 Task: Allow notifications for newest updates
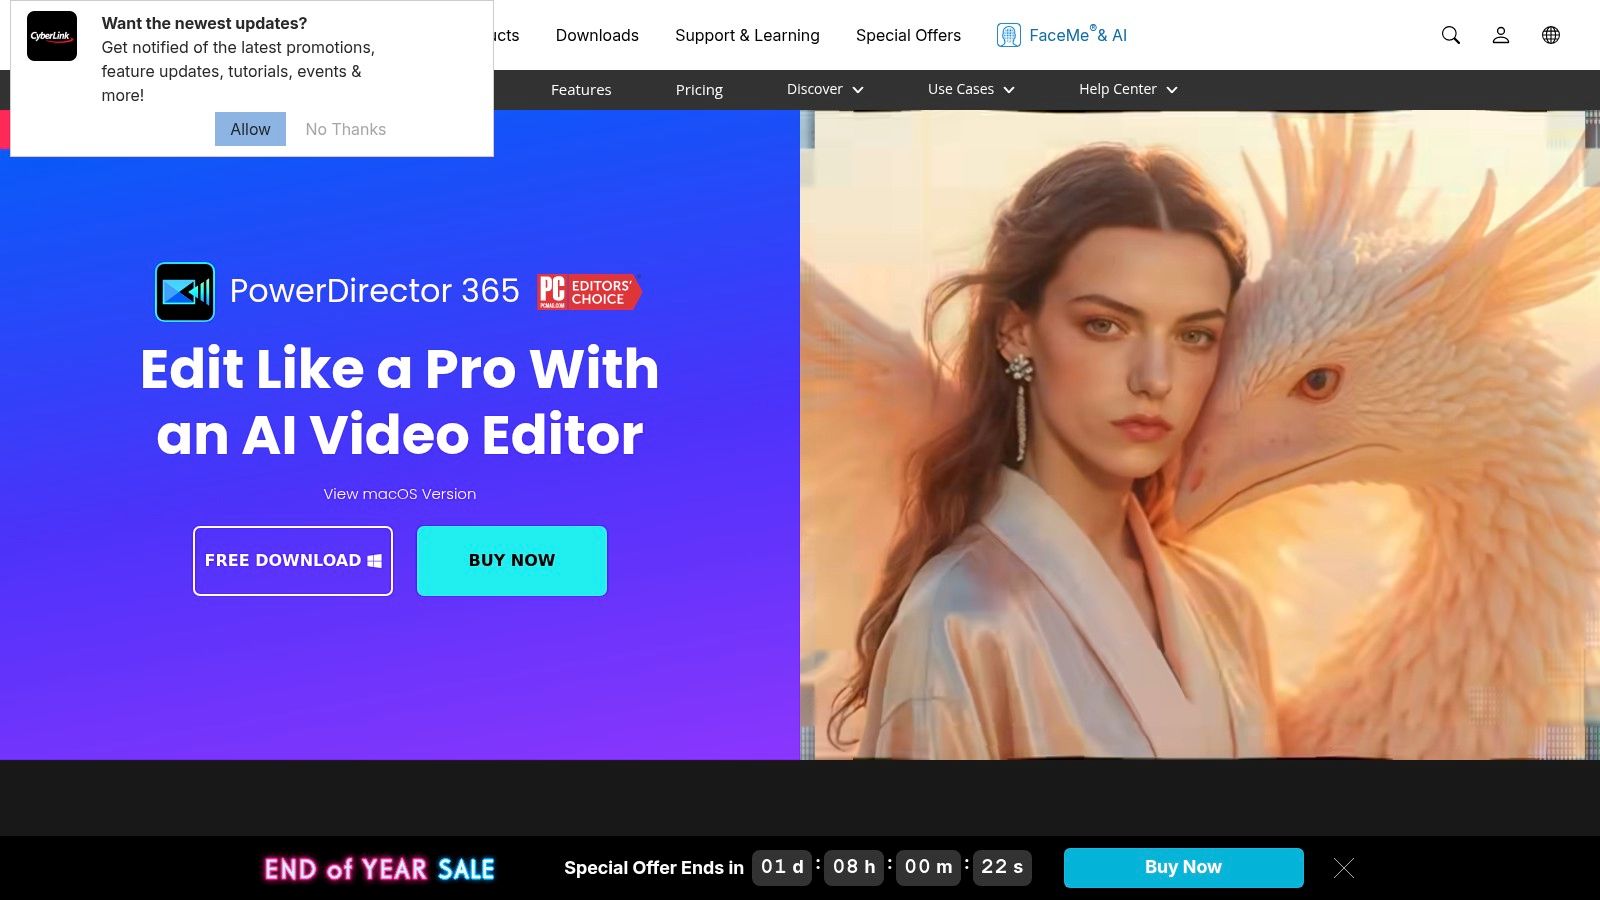250,129
